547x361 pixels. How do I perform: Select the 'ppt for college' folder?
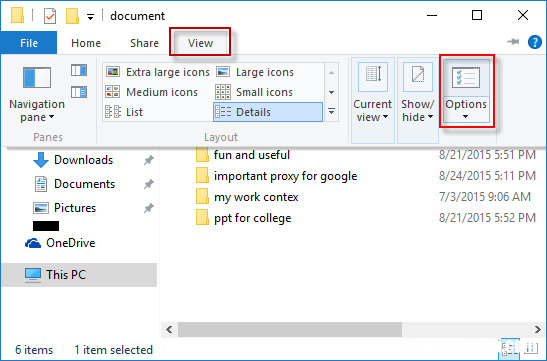coord(252,218)
